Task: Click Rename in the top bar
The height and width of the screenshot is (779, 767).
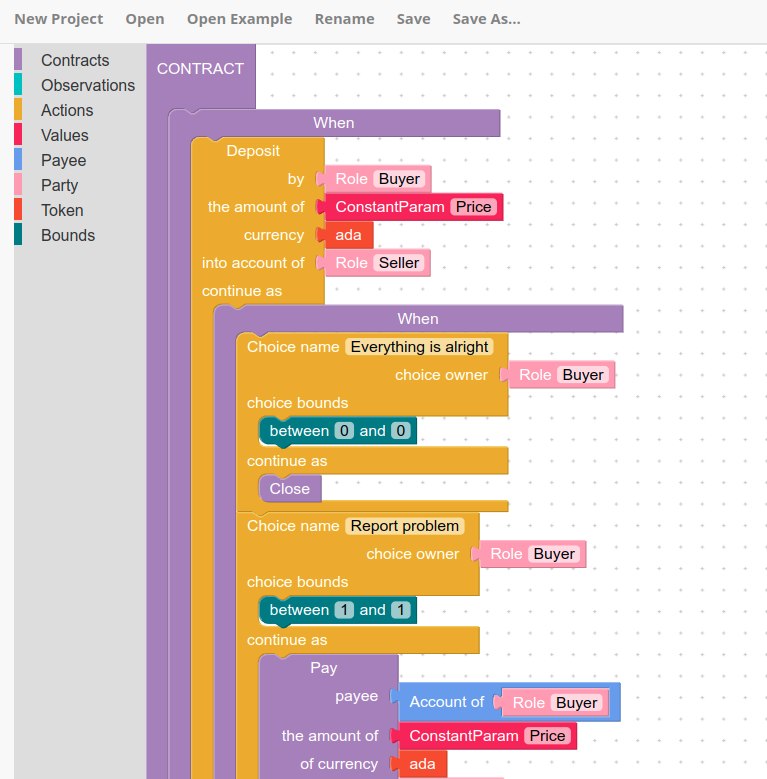Action: coord(344,19)
